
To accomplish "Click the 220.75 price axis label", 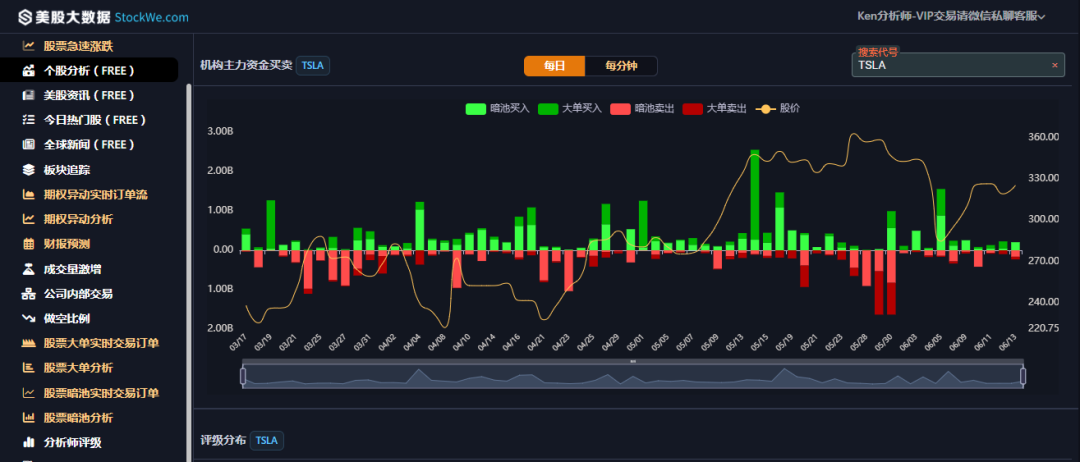I will point(1043,328).
